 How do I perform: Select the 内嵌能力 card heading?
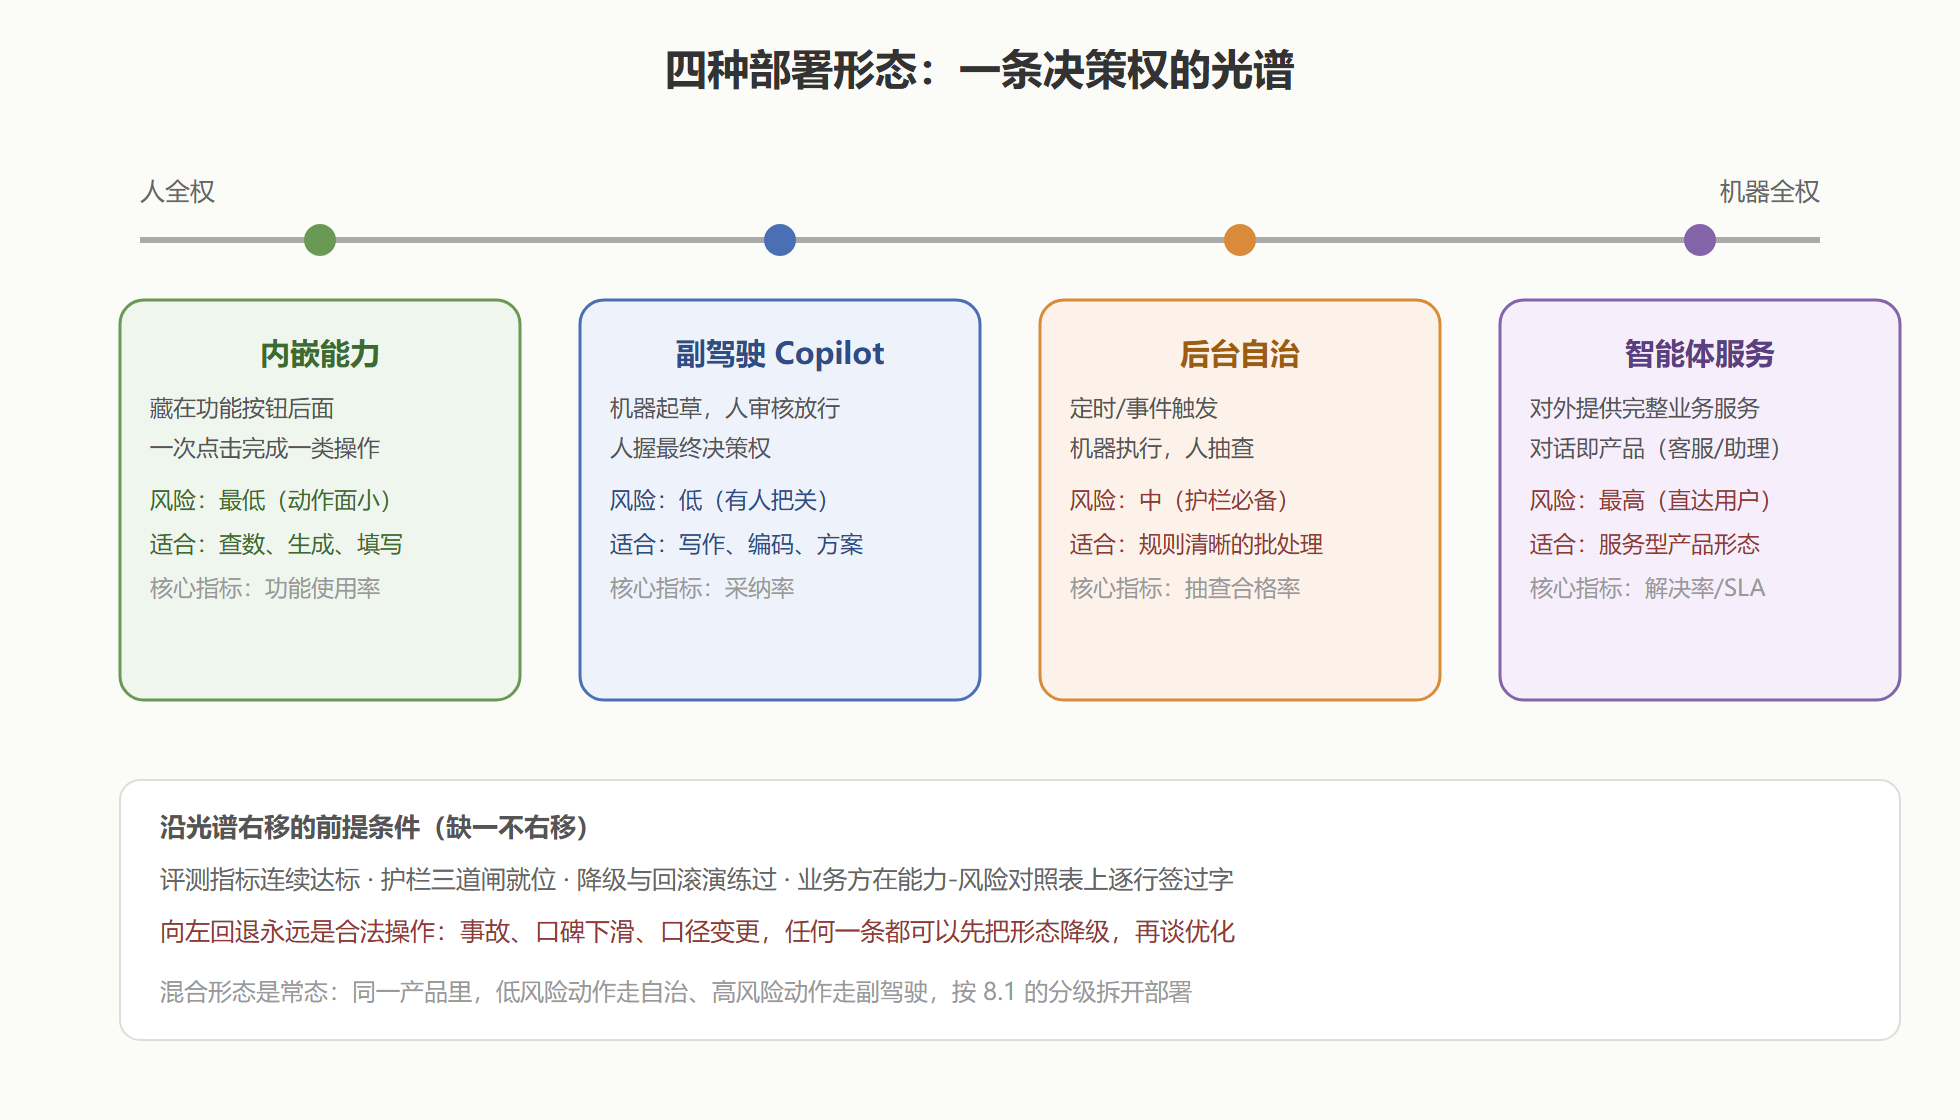[x=320, y=354]
